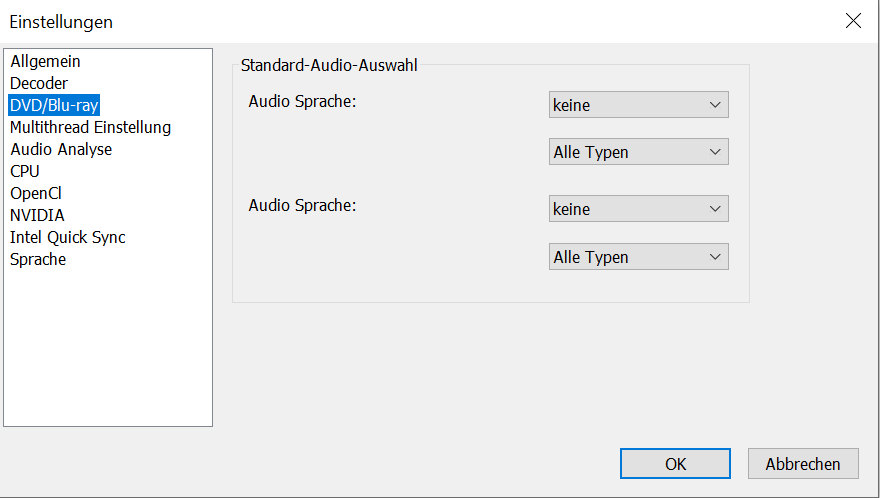Select the DVD/Blu-ray category
The image size is (880, 498).
point(54,105)
